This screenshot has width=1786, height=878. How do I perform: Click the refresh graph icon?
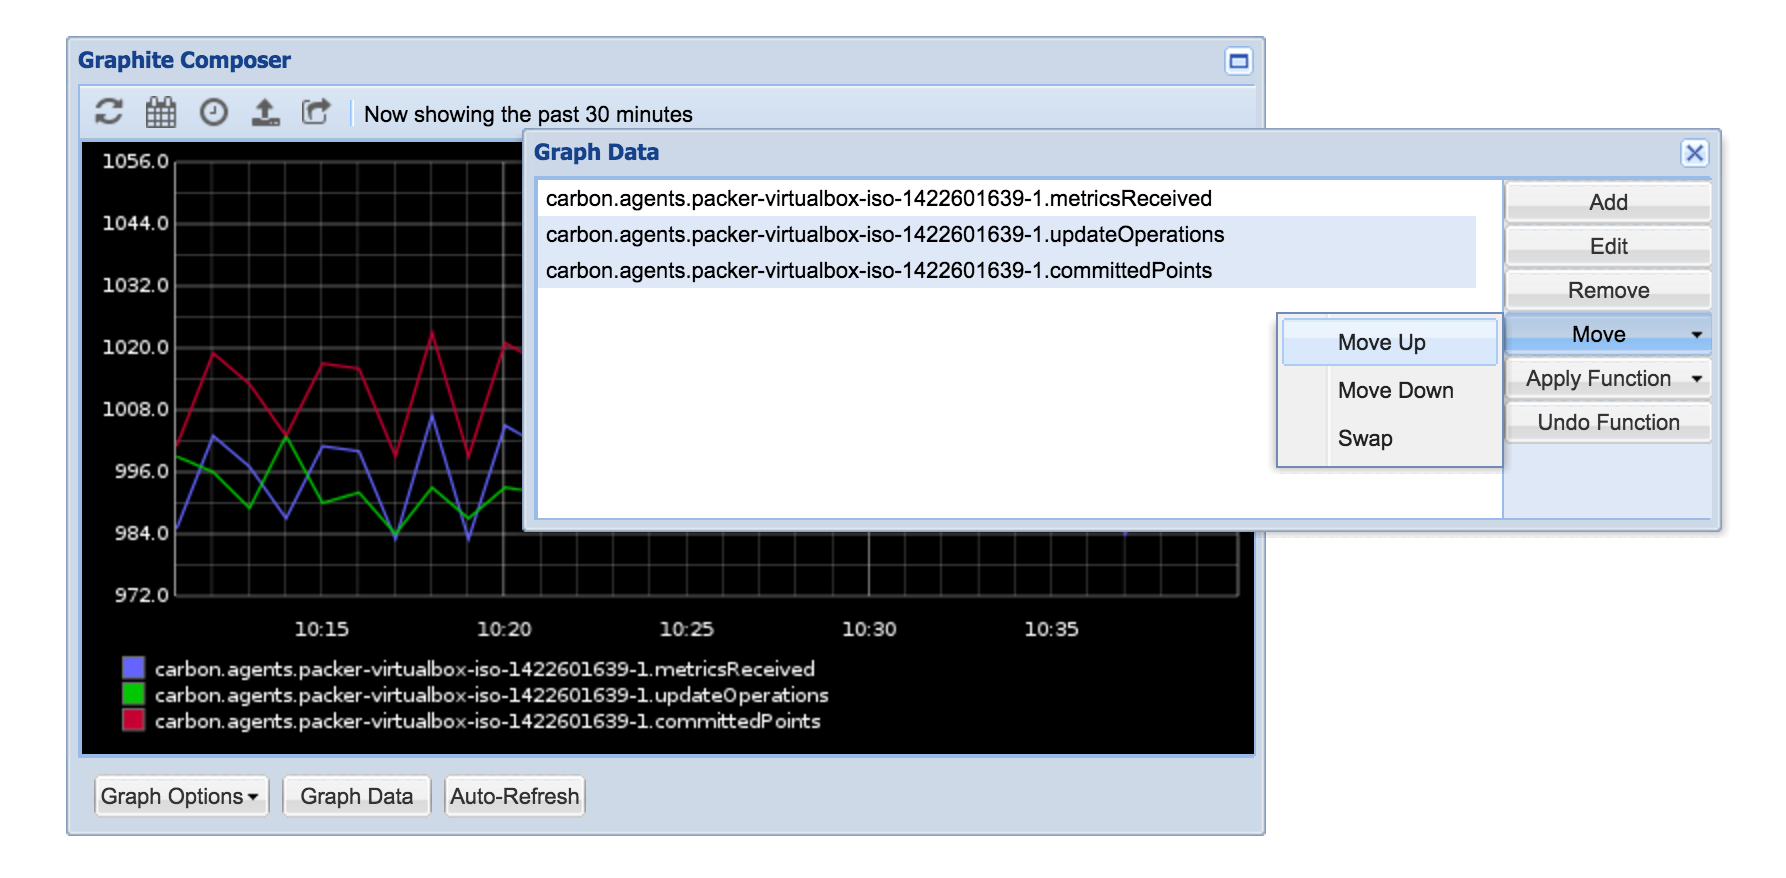[109, 112]
